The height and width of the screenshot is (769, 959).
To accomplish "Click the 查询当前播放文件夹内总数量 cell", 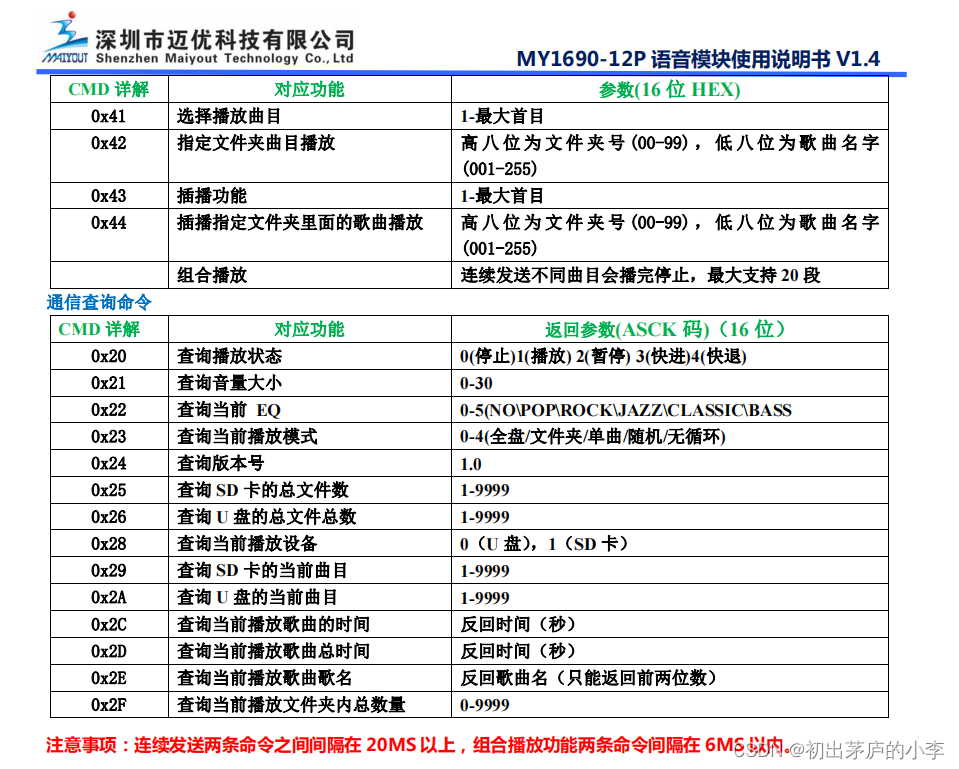I will tap(309, 704).
